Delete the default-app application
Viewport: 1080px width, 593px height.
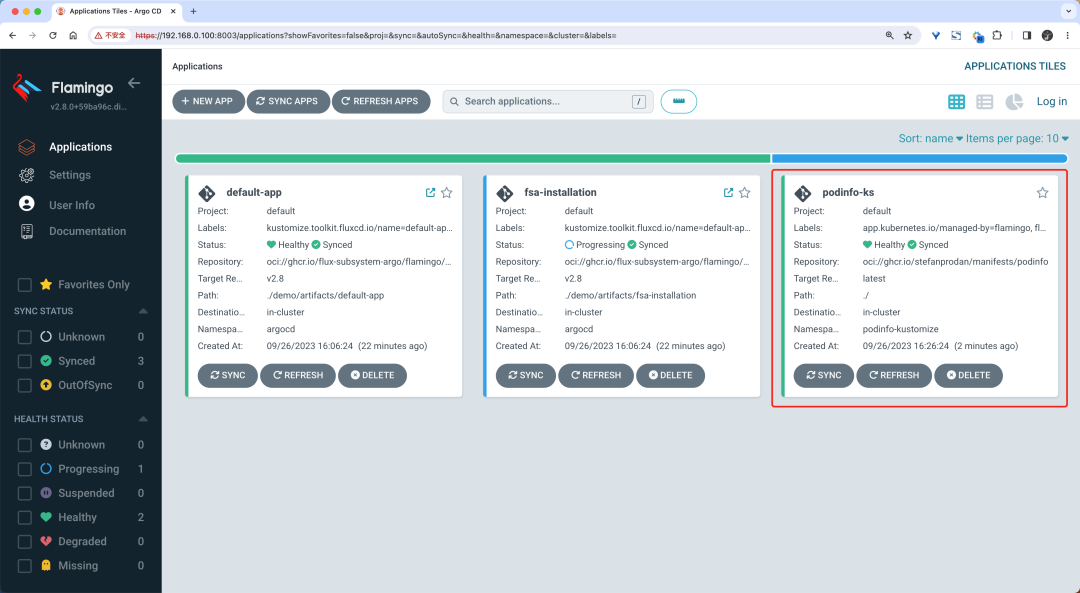click(x=373, y=375)
